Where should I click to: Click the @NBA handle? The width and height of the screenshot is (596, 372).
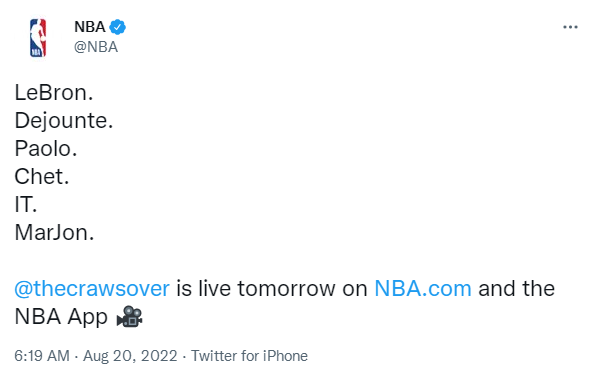click(x=96, y=47)
